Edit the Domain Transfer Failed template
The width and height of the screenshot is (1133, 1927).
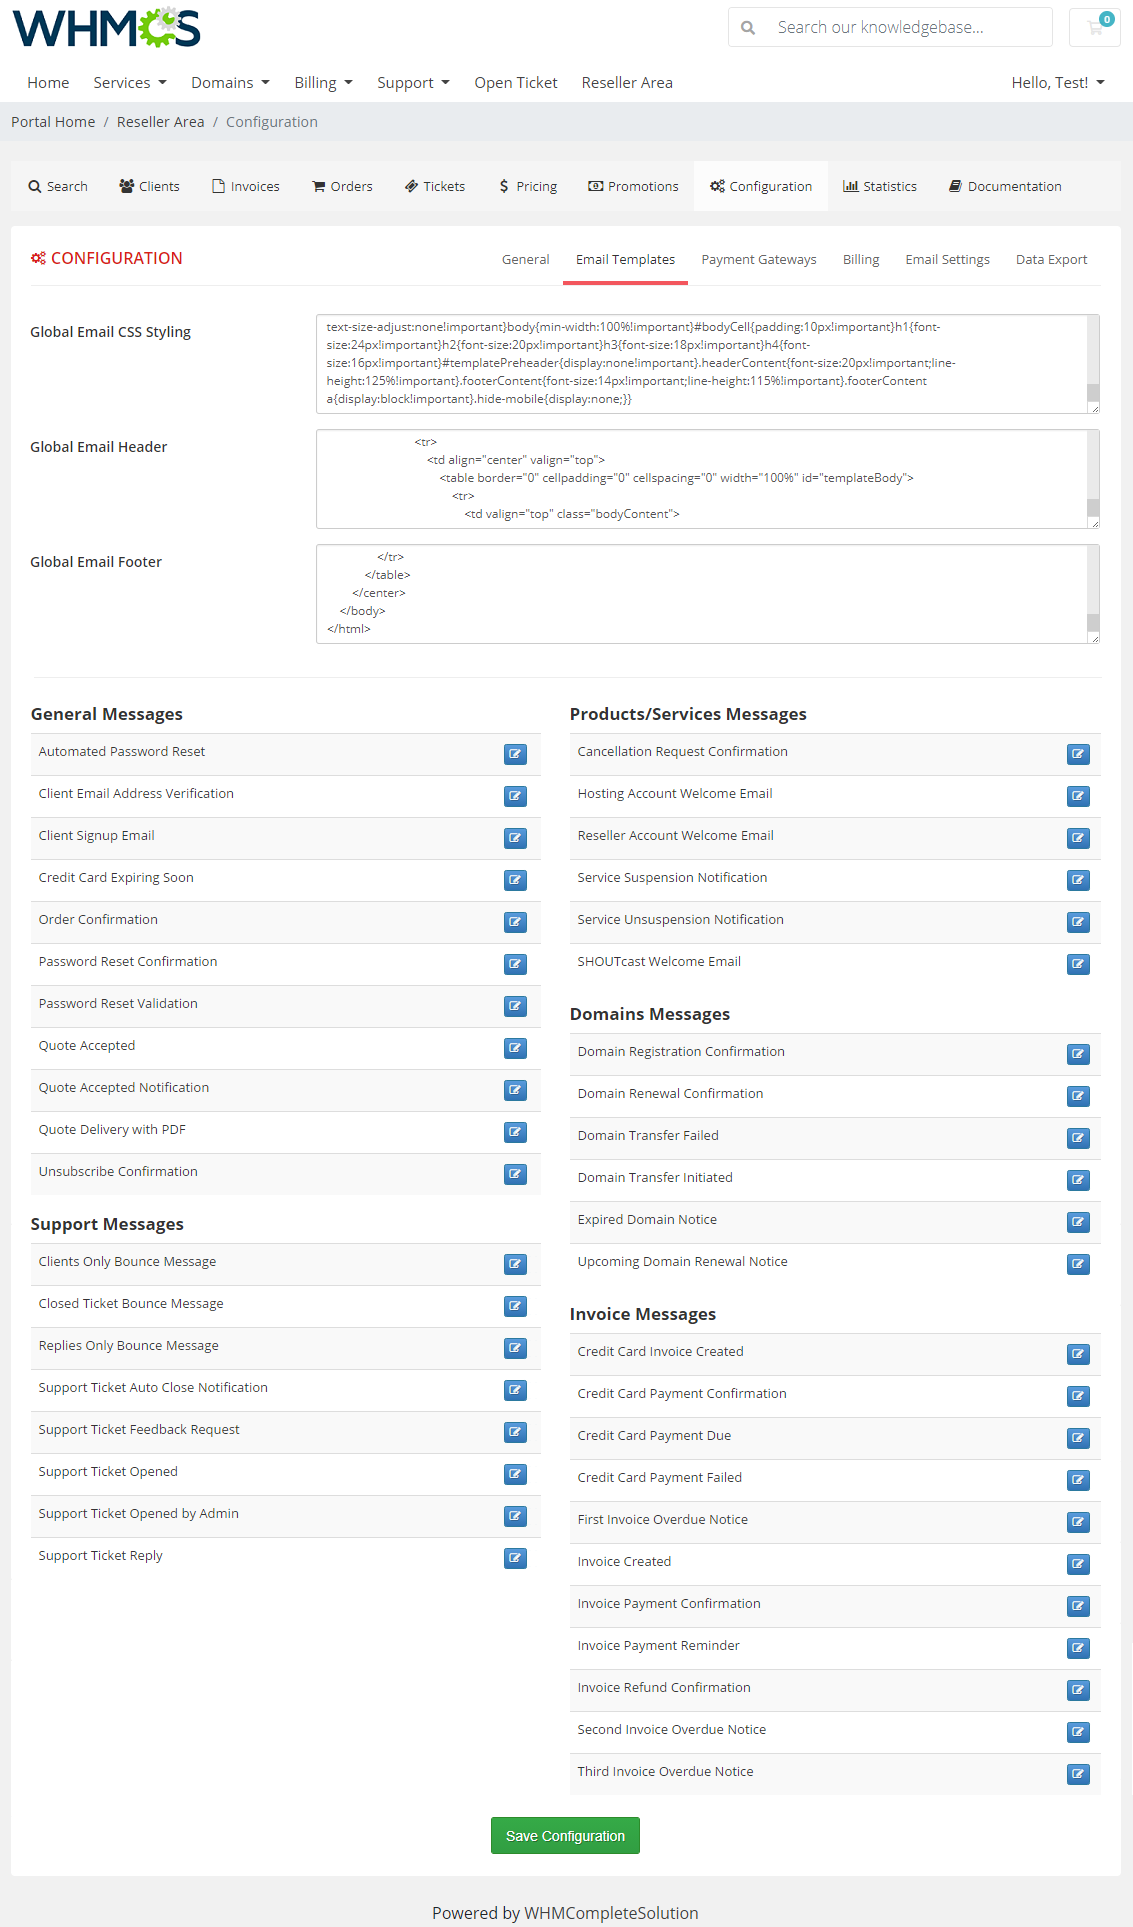pyautogui.click(x=1078, y=1138)
